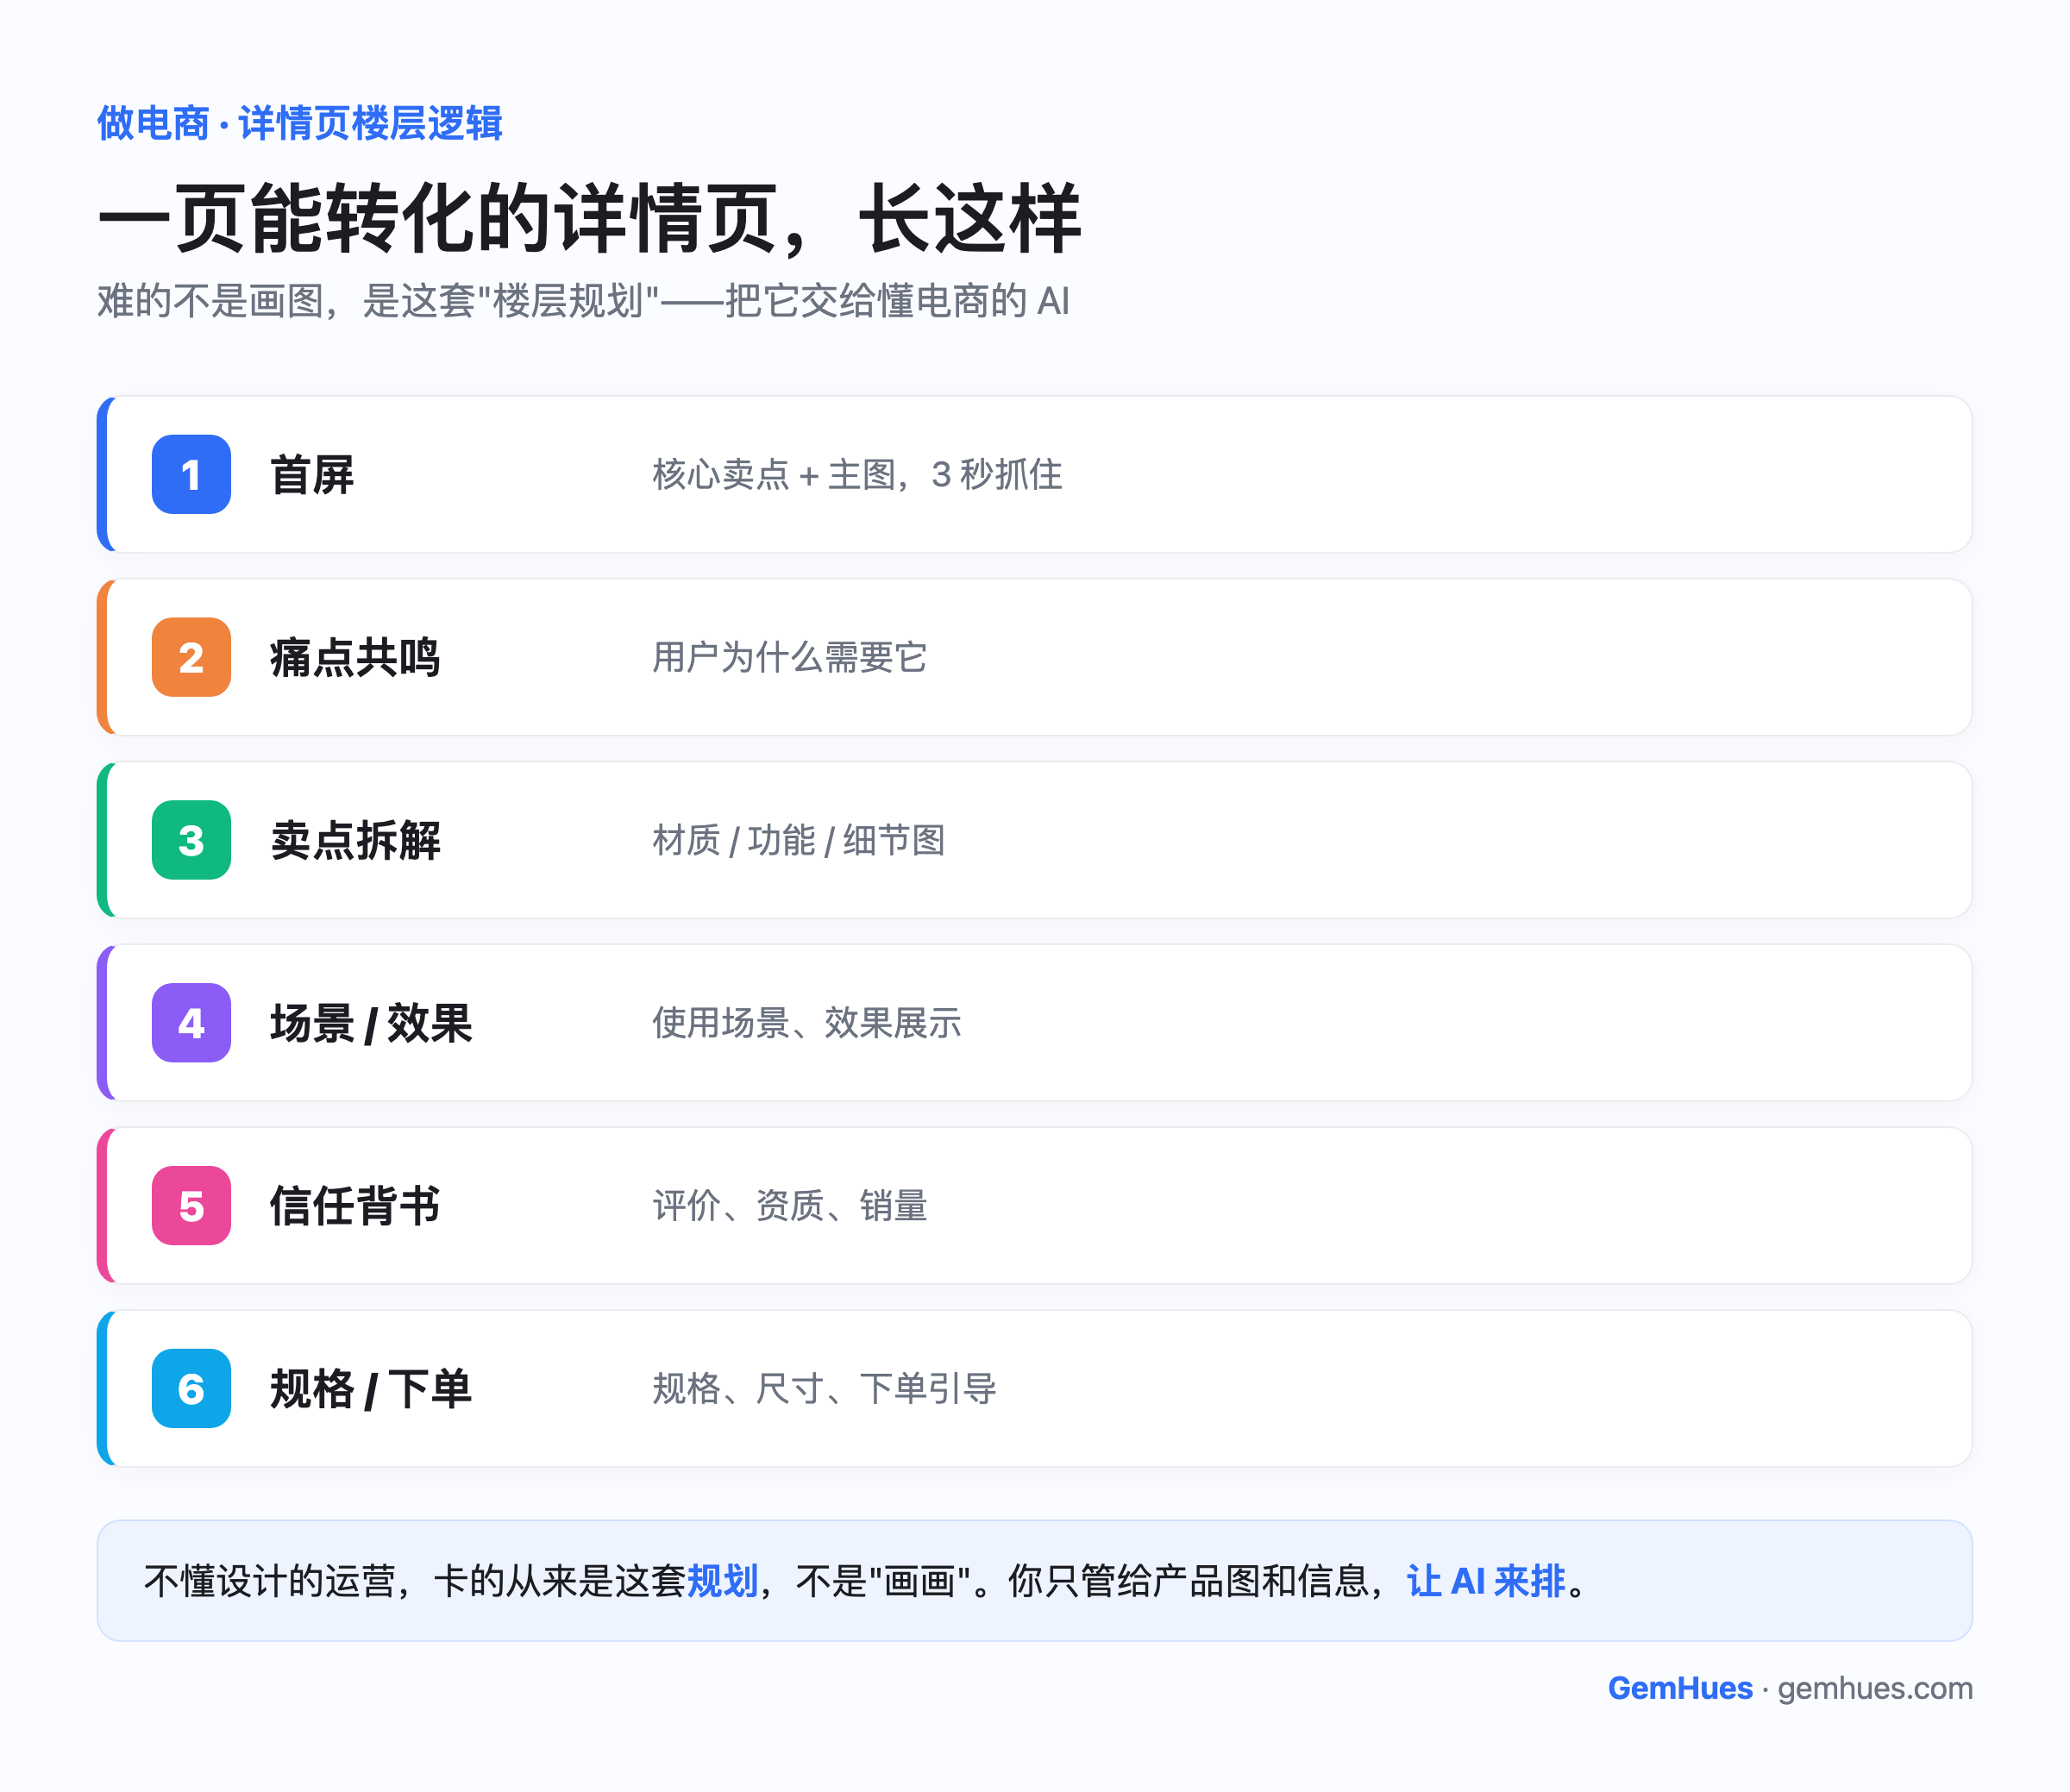This screenshot has width=2070, height=1792.
Task: Click the highlighted word 规划 in footer note
Action: [722, 1582]
